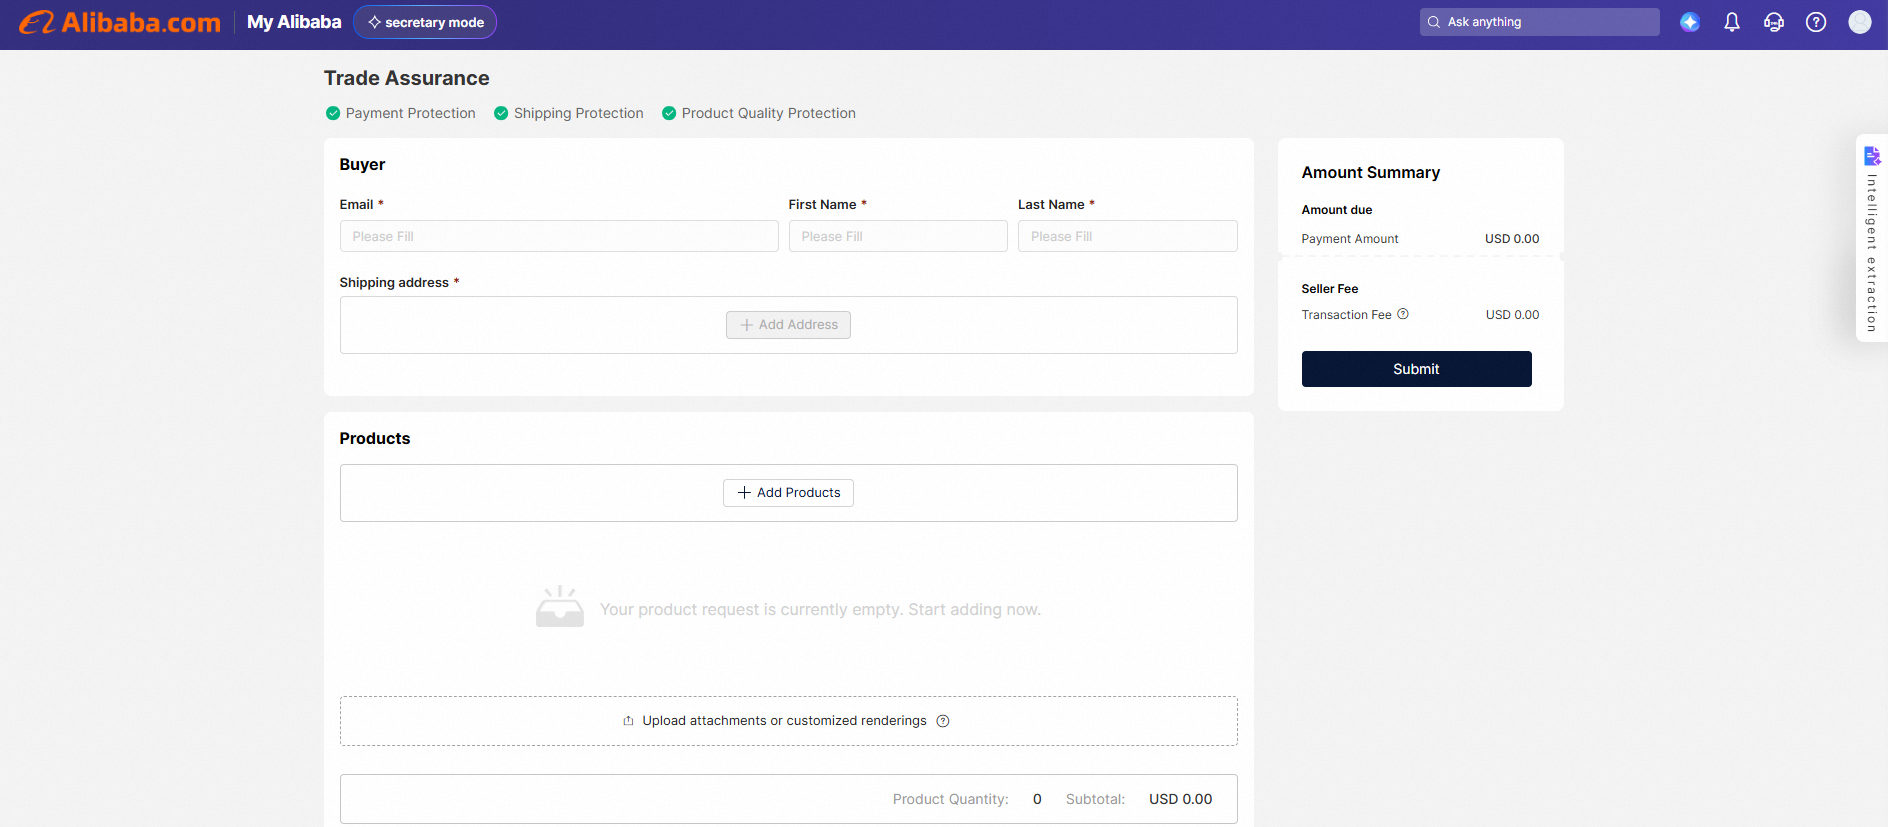Open the user profile avatar

(x=1860, y=22)
